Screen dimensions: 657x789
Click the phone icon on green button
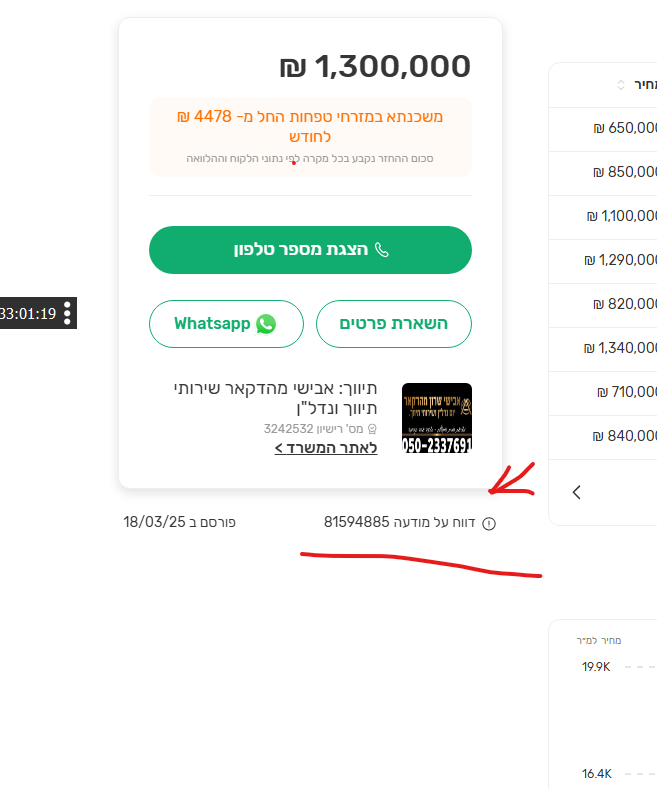point(381,250)
